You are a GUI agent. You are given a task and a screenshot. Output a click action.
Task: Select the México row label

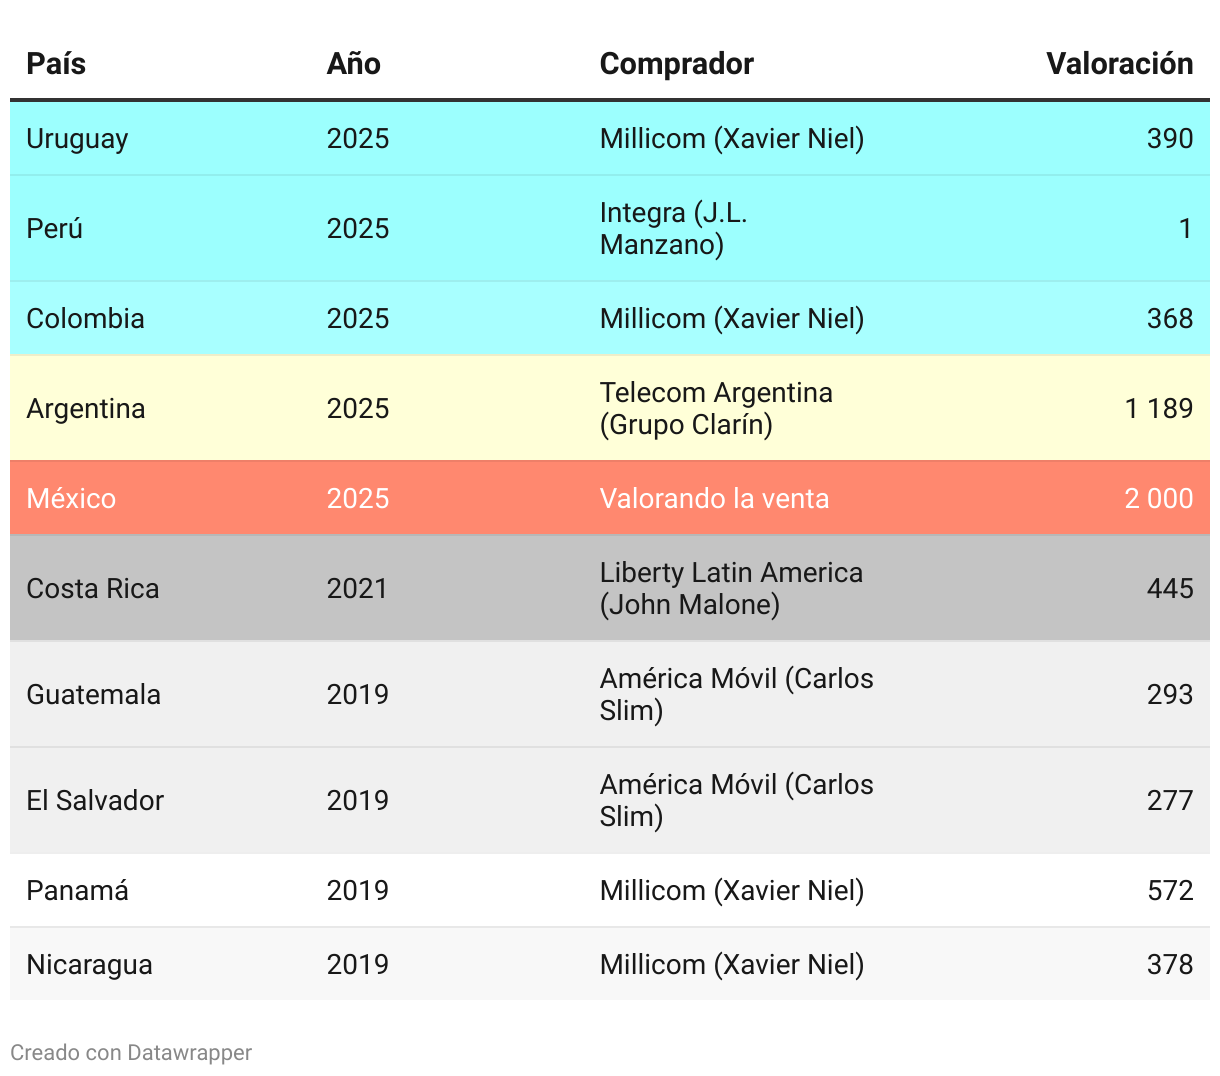pyautogui.click(x=71, y=499)
